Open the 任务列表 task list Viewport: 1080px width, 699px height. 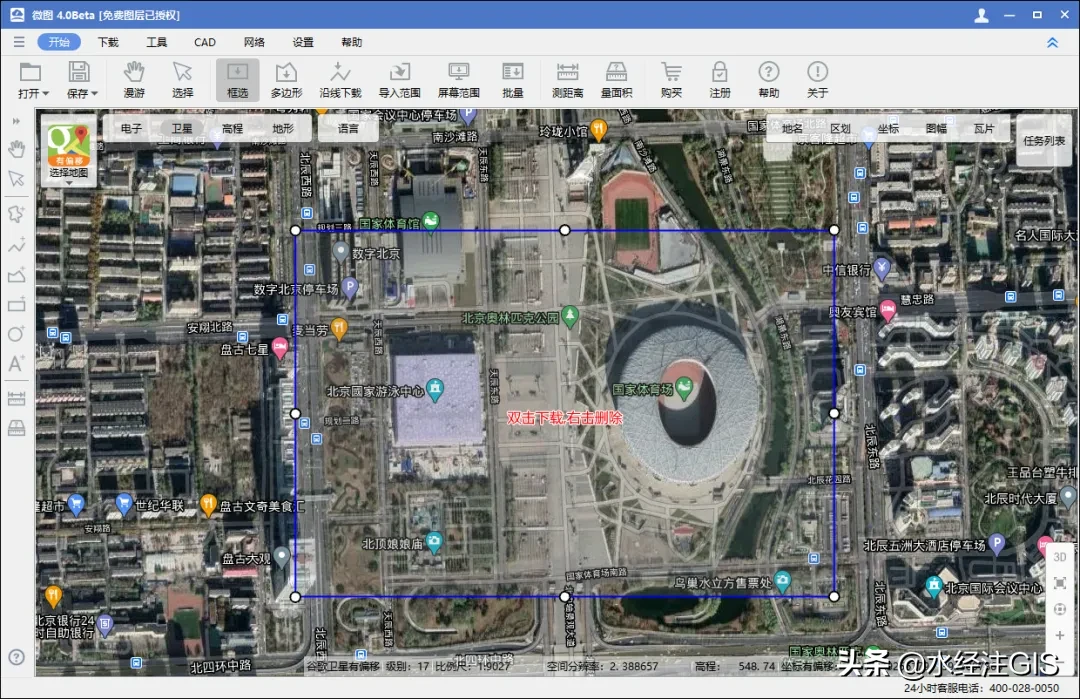tap(1044, 141)
